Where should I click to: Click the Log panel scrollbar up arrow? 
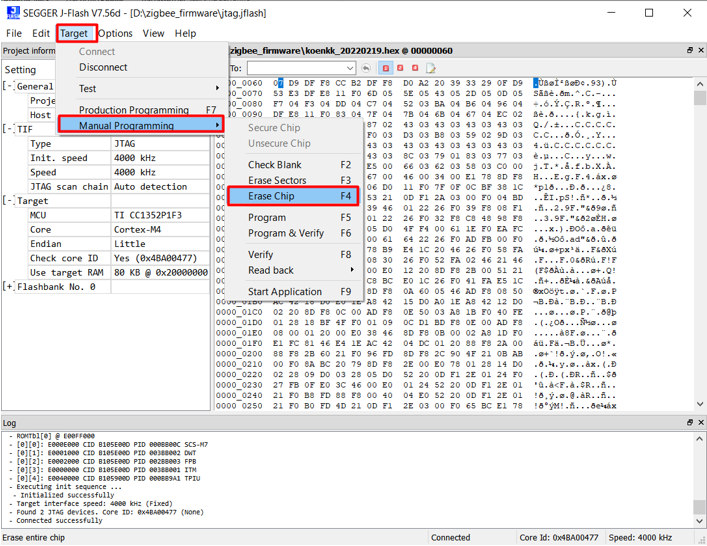(x=699, y=438)
